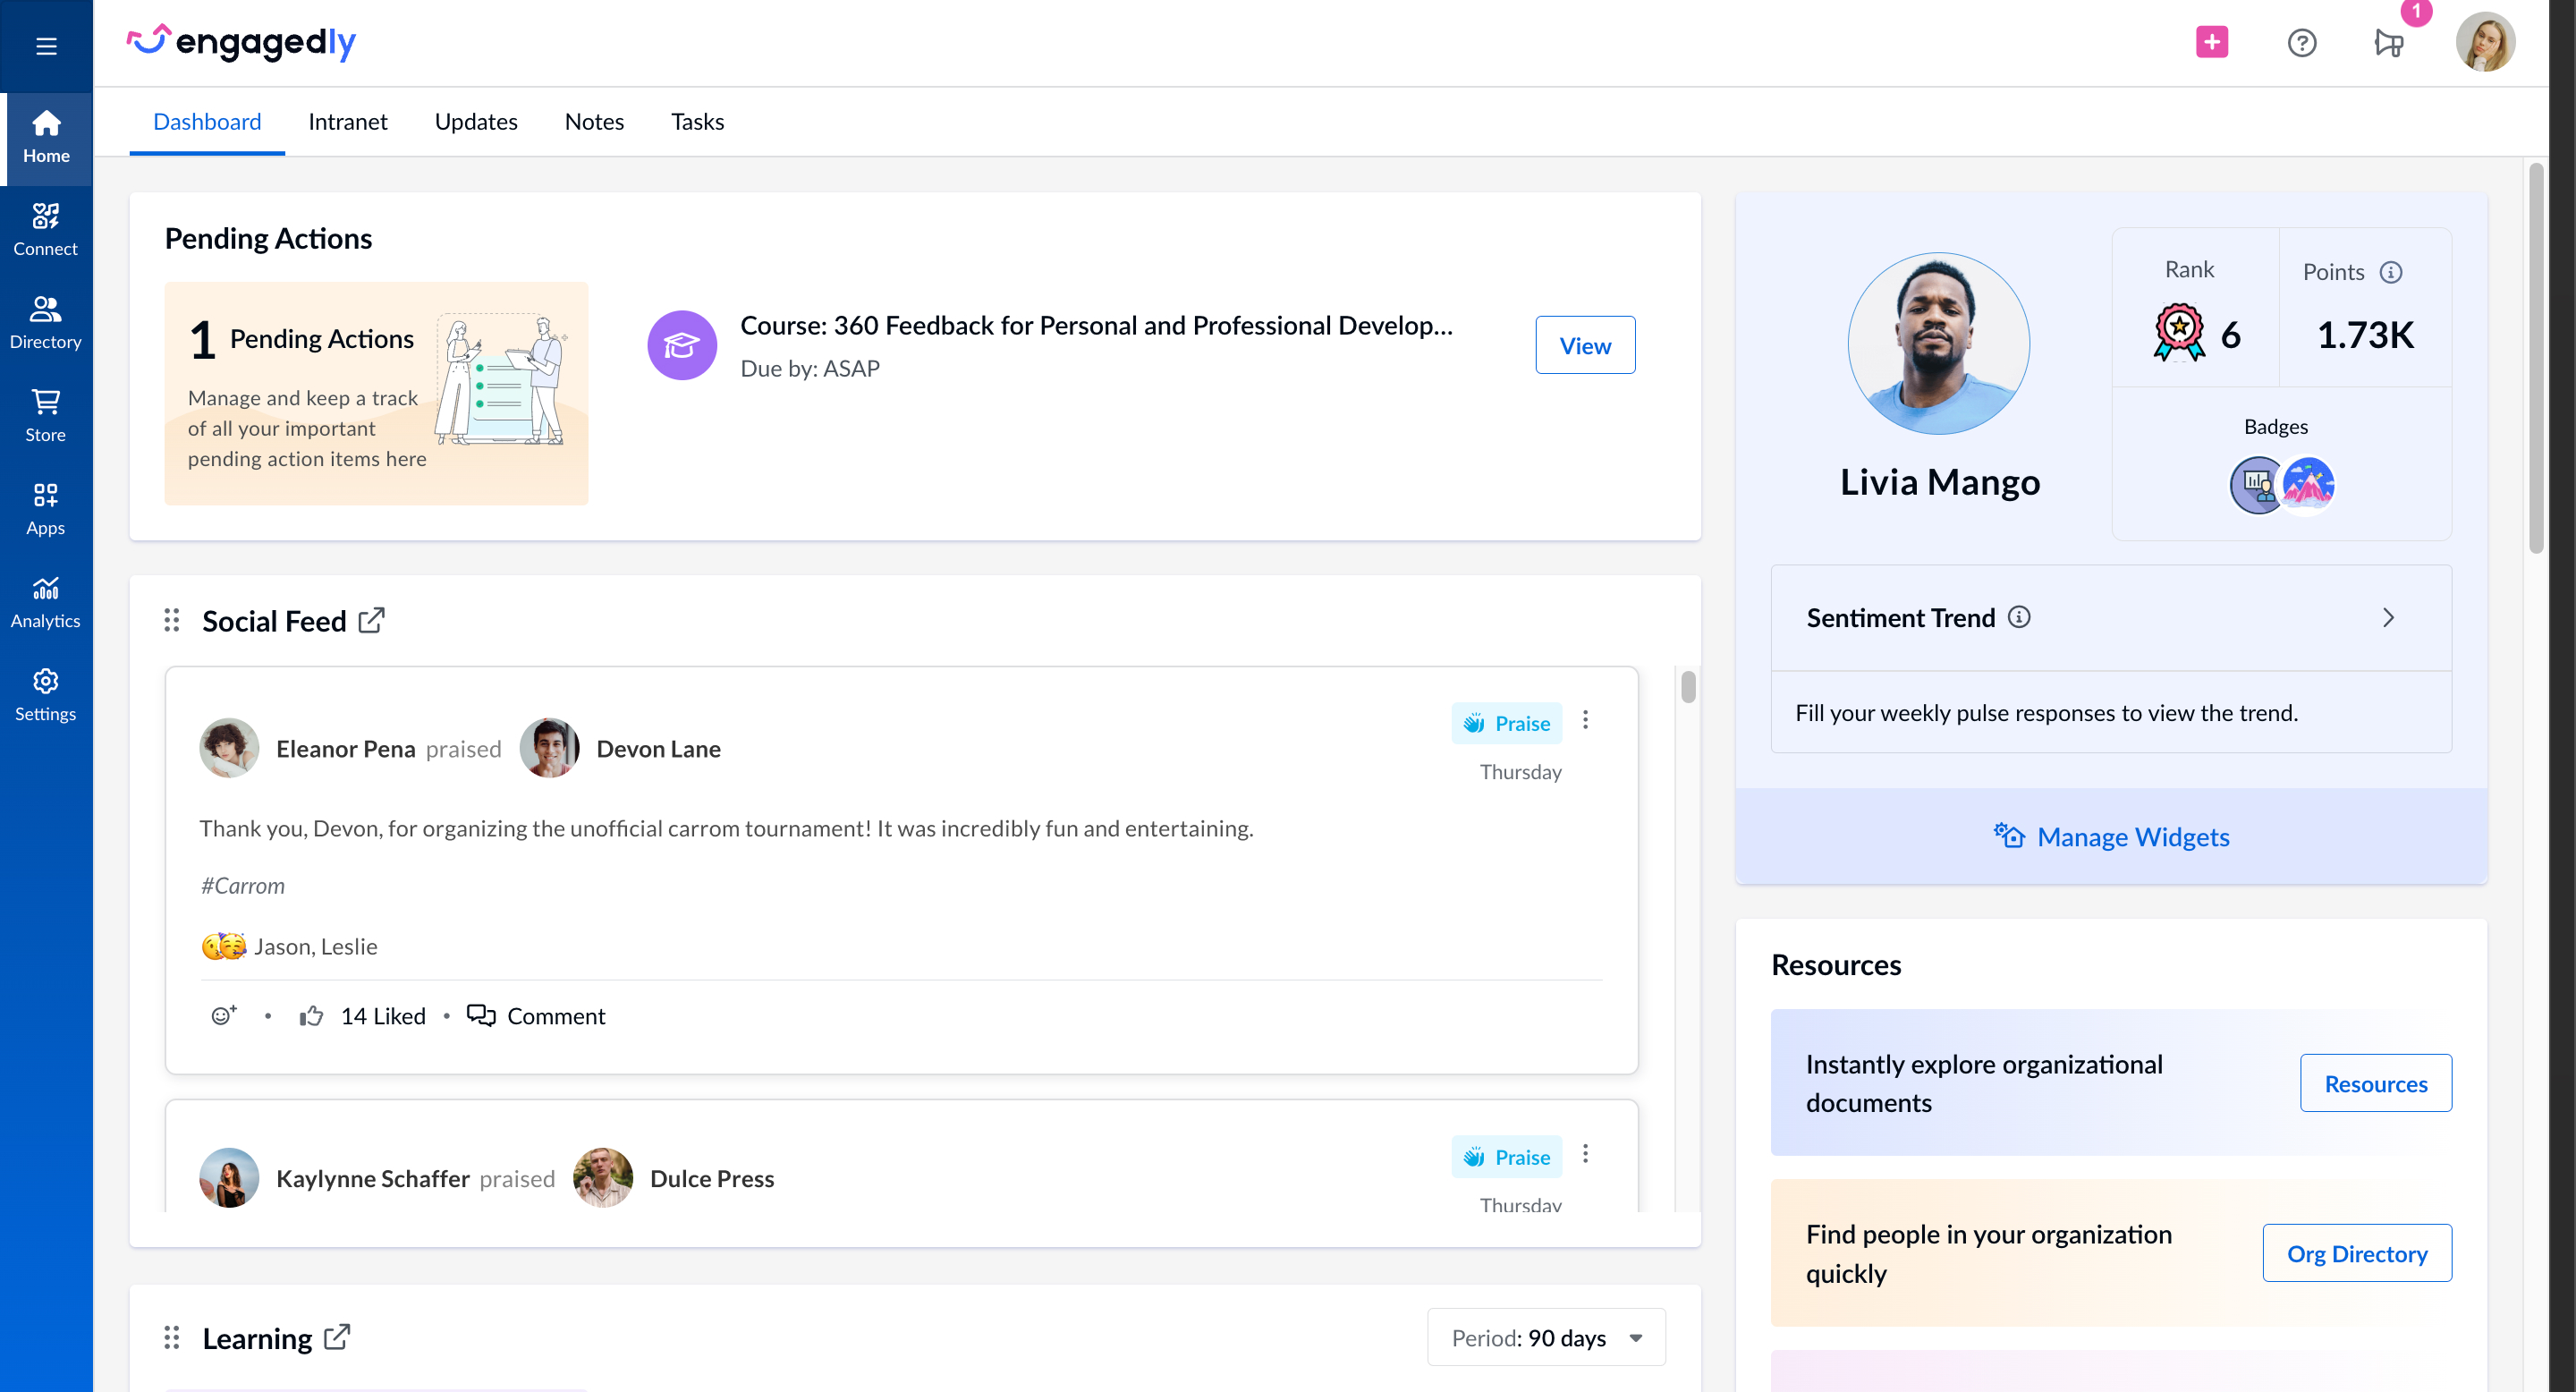This screenshot has height=1392, width=2576.
Task: Switch to the Intranet tab
Action: pyautogui.click(x=348, y=121)
